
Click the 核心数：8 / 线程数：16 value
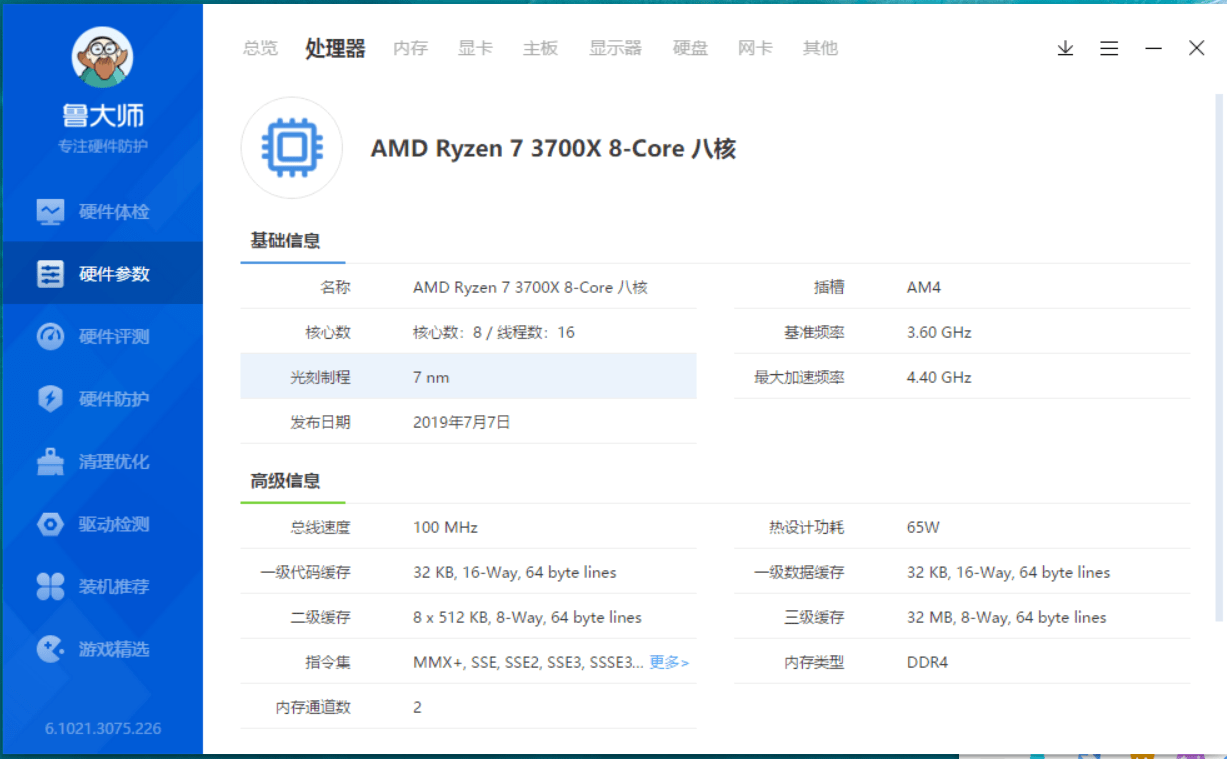coord(494,332)
